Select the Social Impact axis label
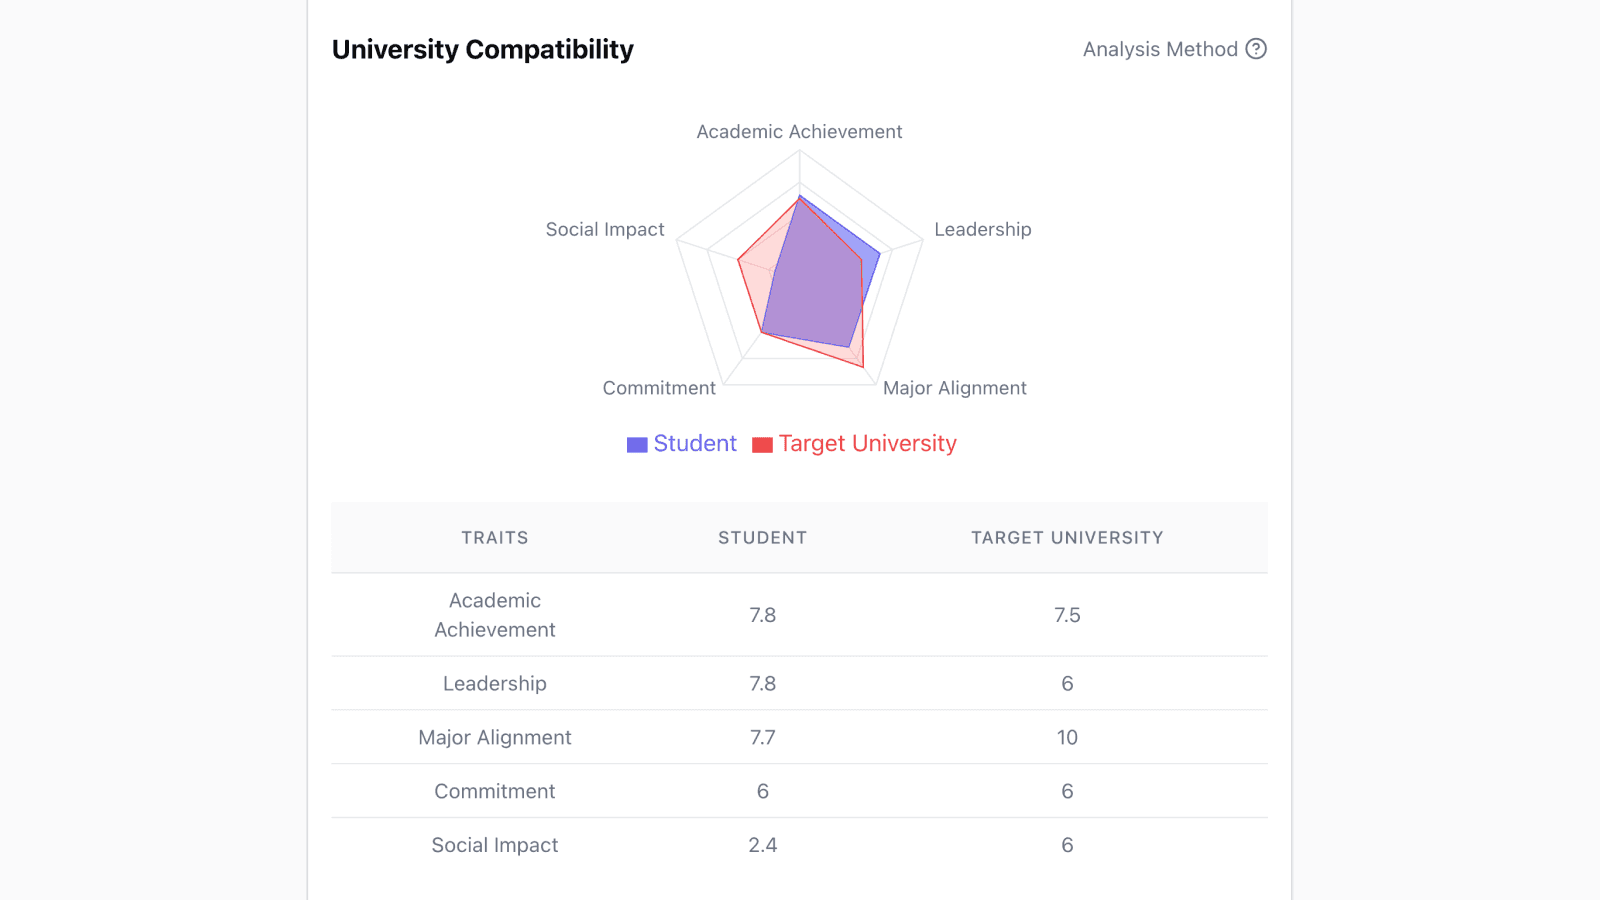The width and height of the screenshot is (1600, 900). point(605,229)
